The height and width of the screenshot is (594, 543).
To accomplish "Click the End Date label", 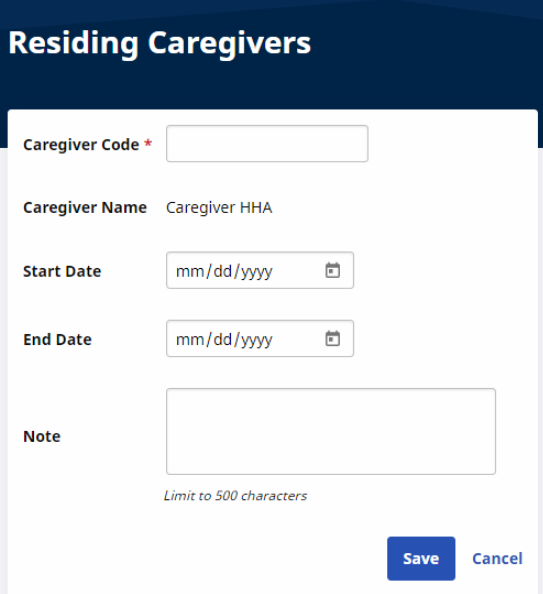I will tap(57, 339).
